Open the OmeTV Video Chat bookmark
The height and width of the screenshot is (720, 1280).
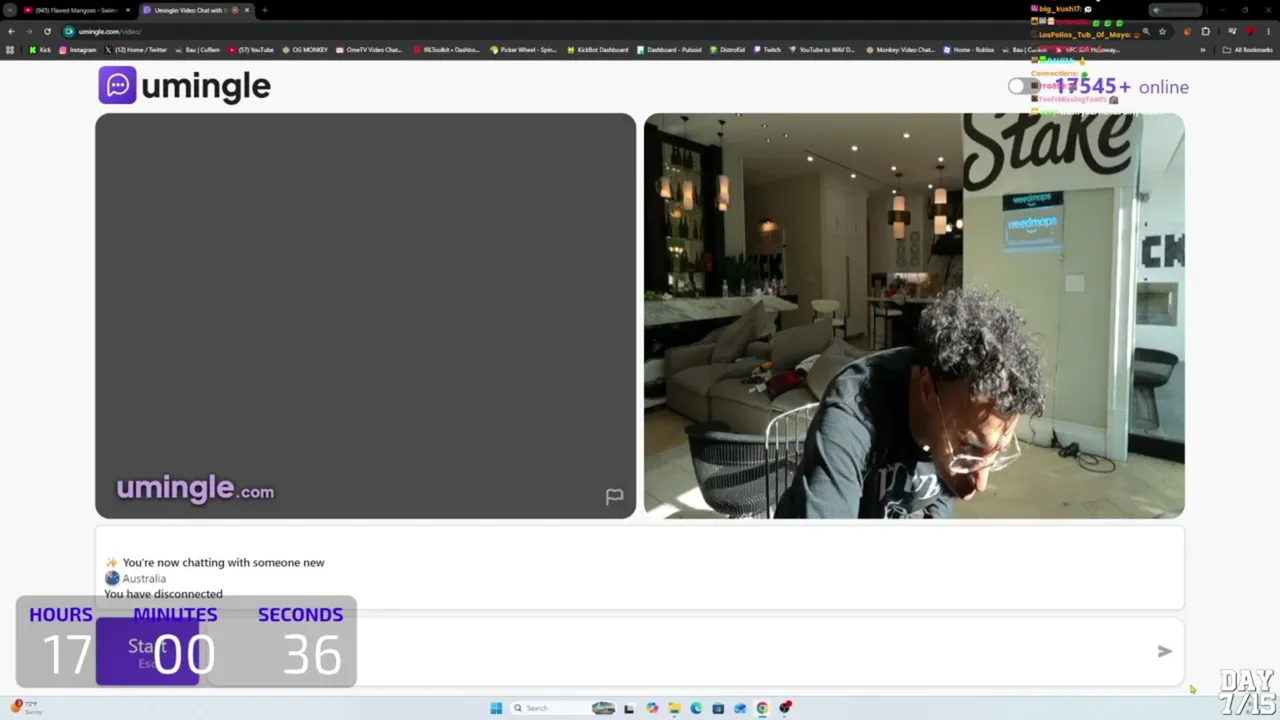(x=369, y=50)
